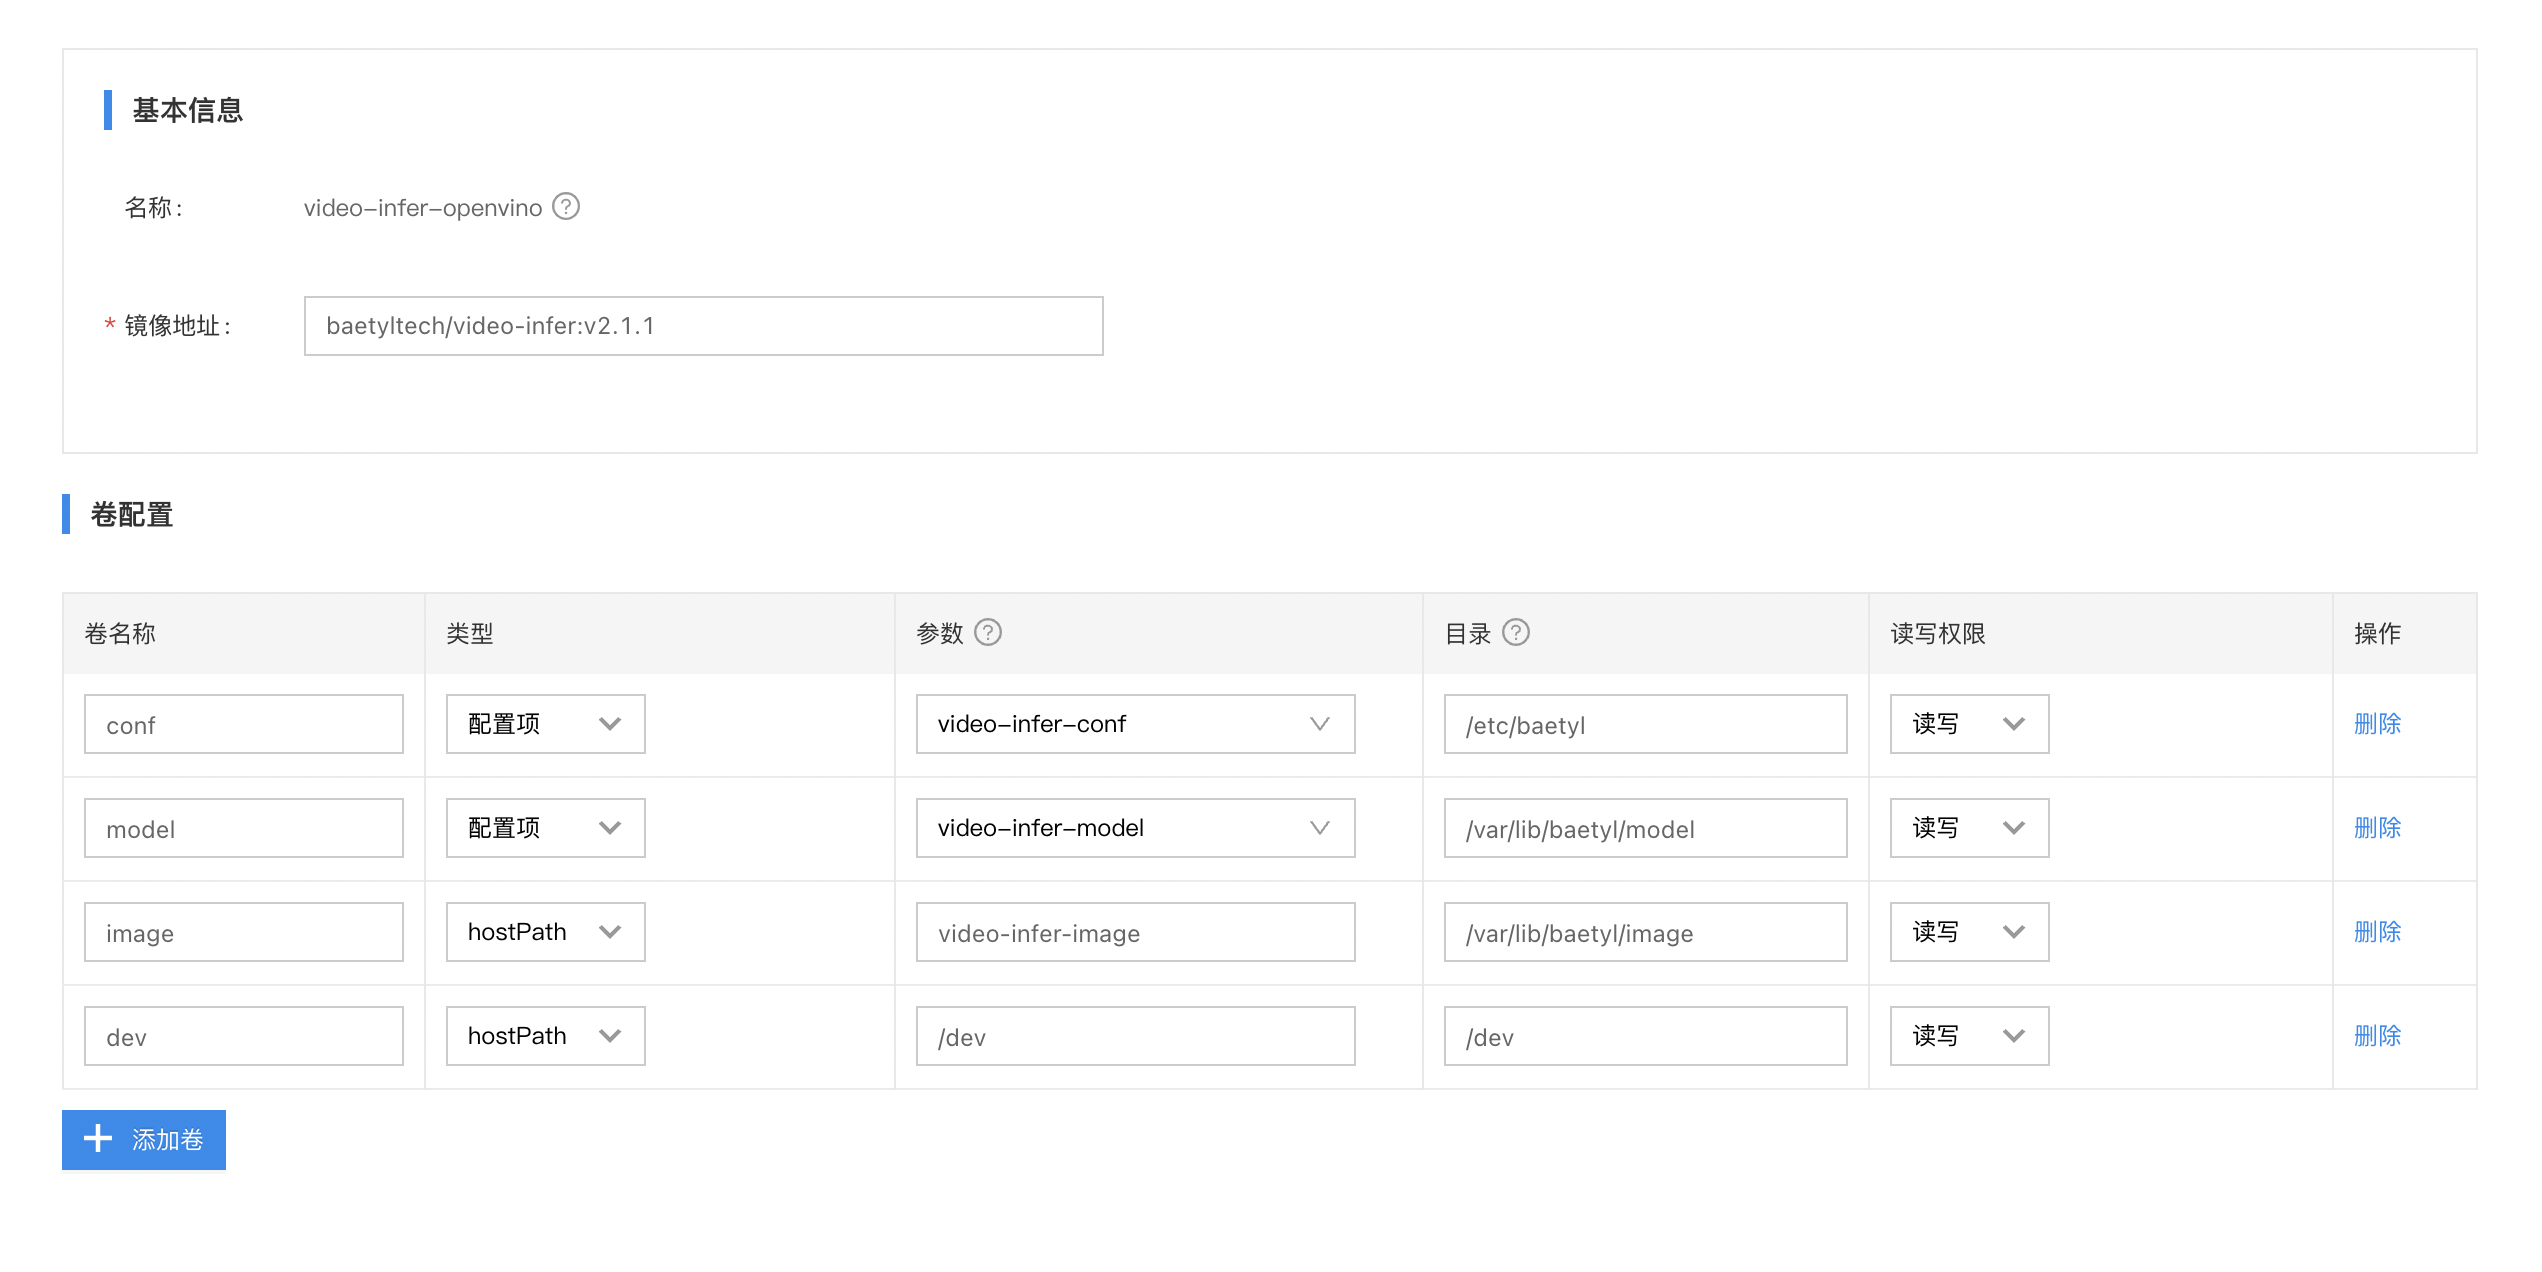
Task: Click the dev volume name field
Action: click(x=243, y=1036)
